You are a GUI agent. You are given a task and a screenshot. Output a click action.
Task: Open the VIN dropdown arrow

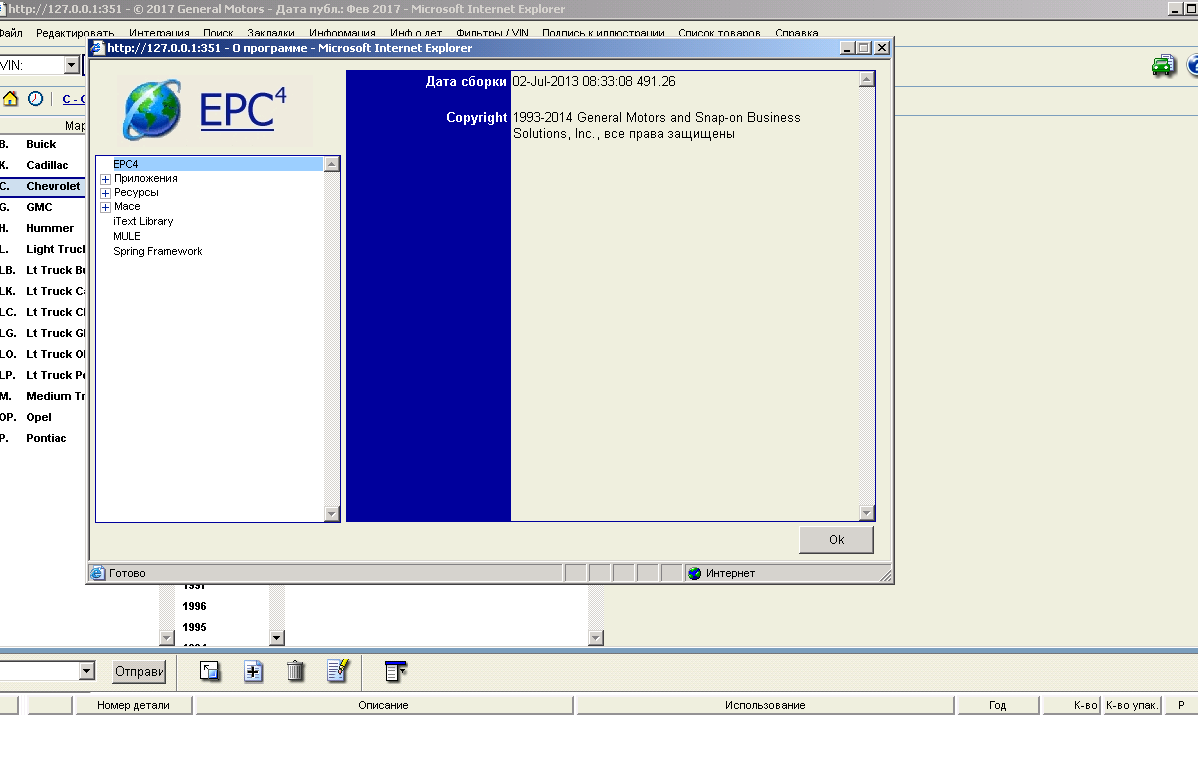pos(72,65)
